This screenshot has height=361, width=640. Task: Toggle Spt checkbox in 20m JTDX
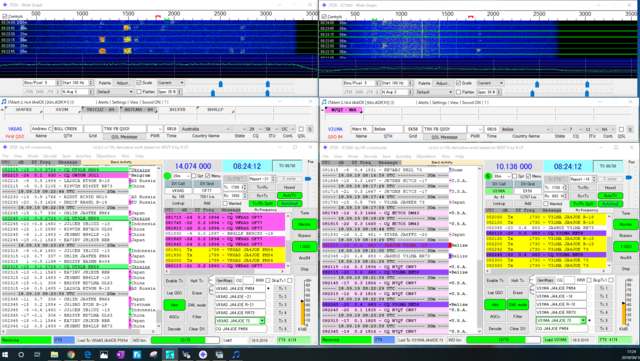coord(194,176)
